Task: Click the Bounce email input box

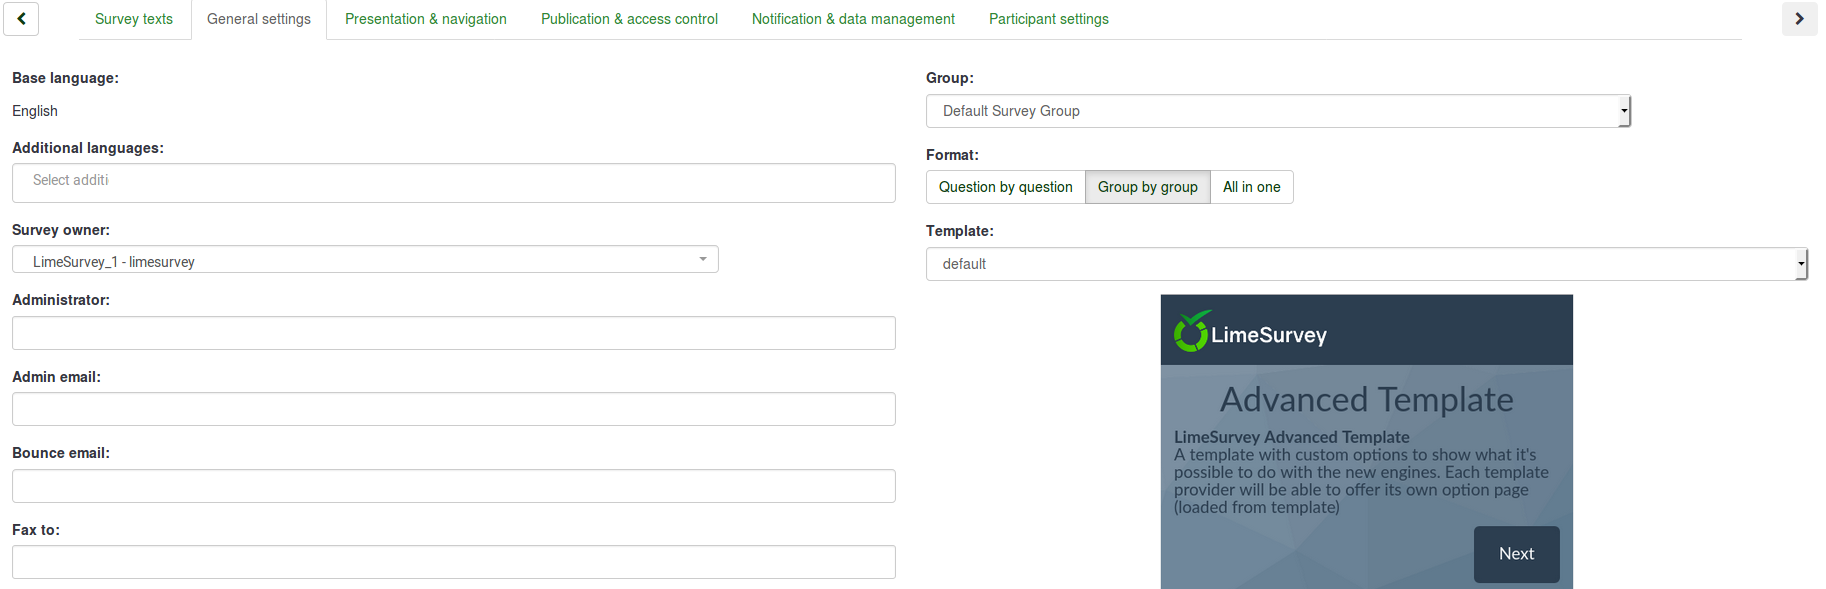Action: [x=453, y=486]
